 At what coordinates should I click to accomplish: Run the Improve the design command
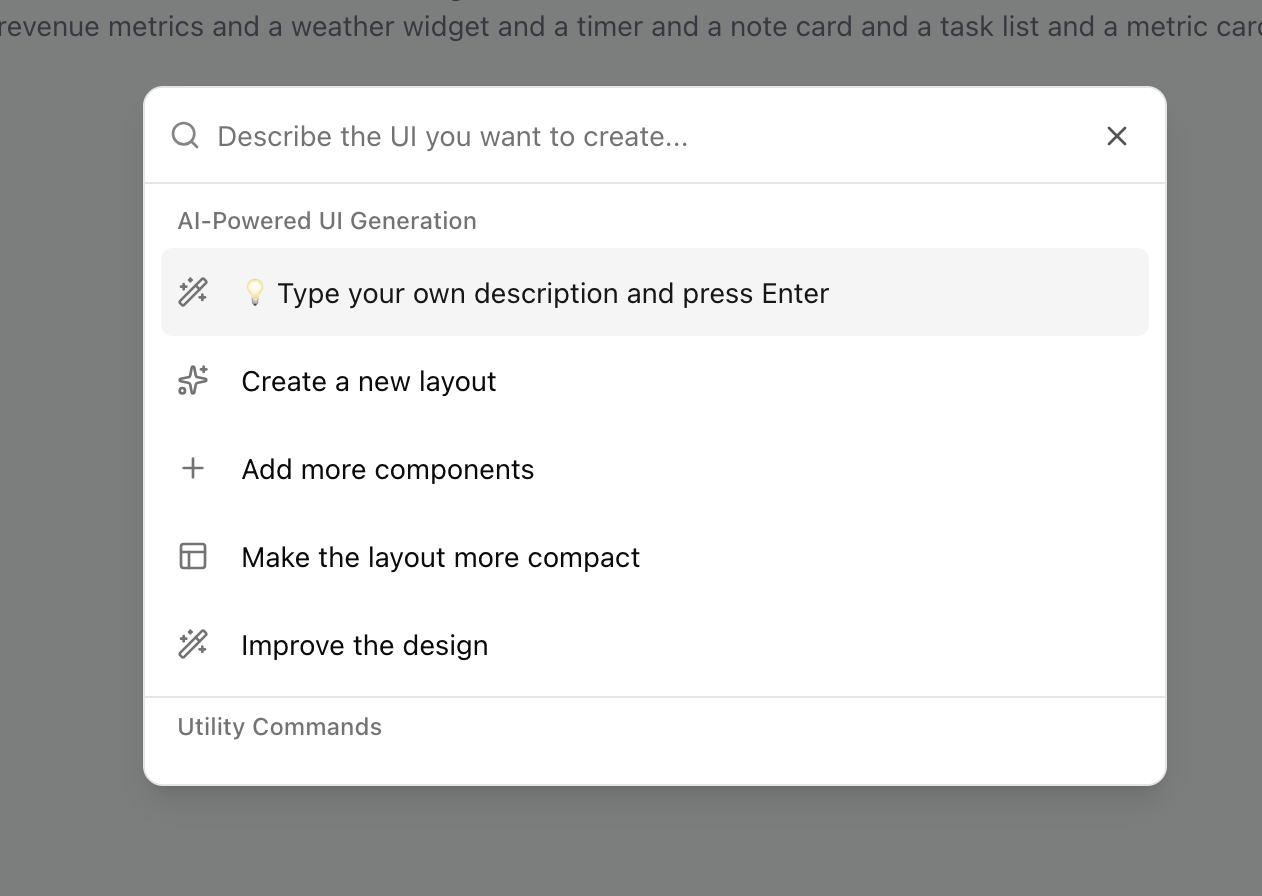[x=365, y=645]
